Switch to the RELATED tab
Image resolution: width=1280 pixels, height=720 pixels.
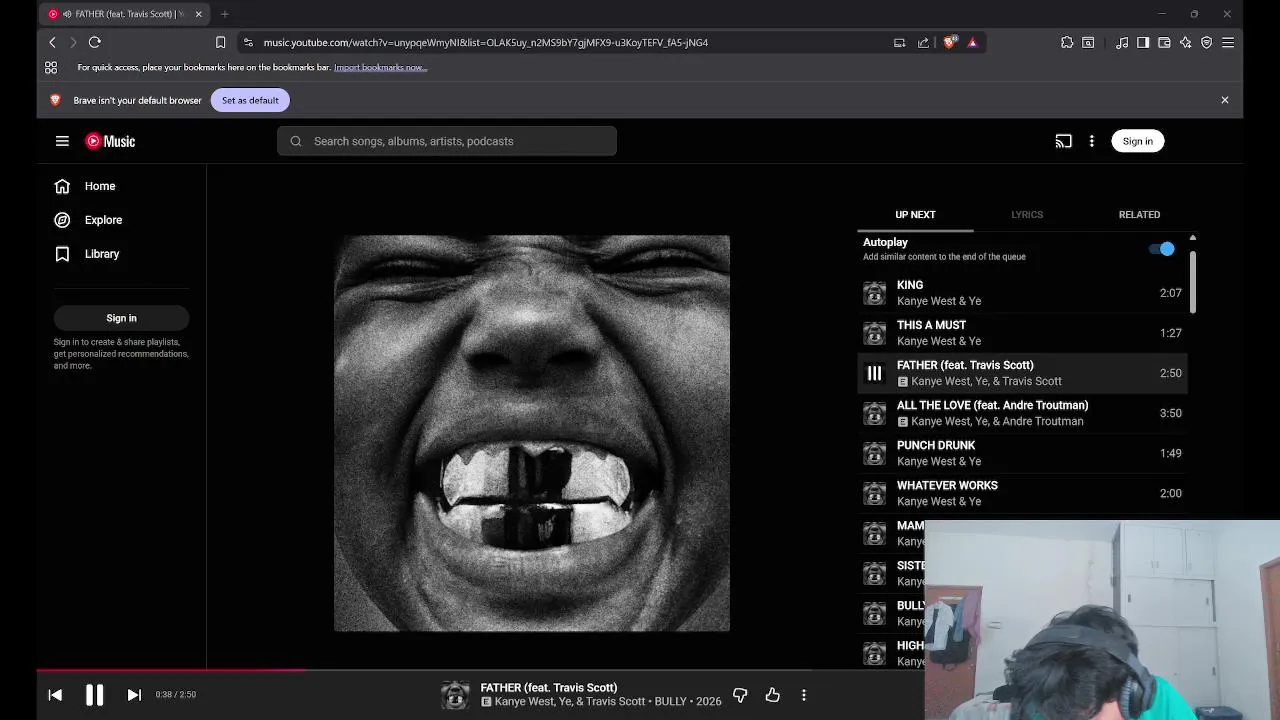click(1139, 214)
